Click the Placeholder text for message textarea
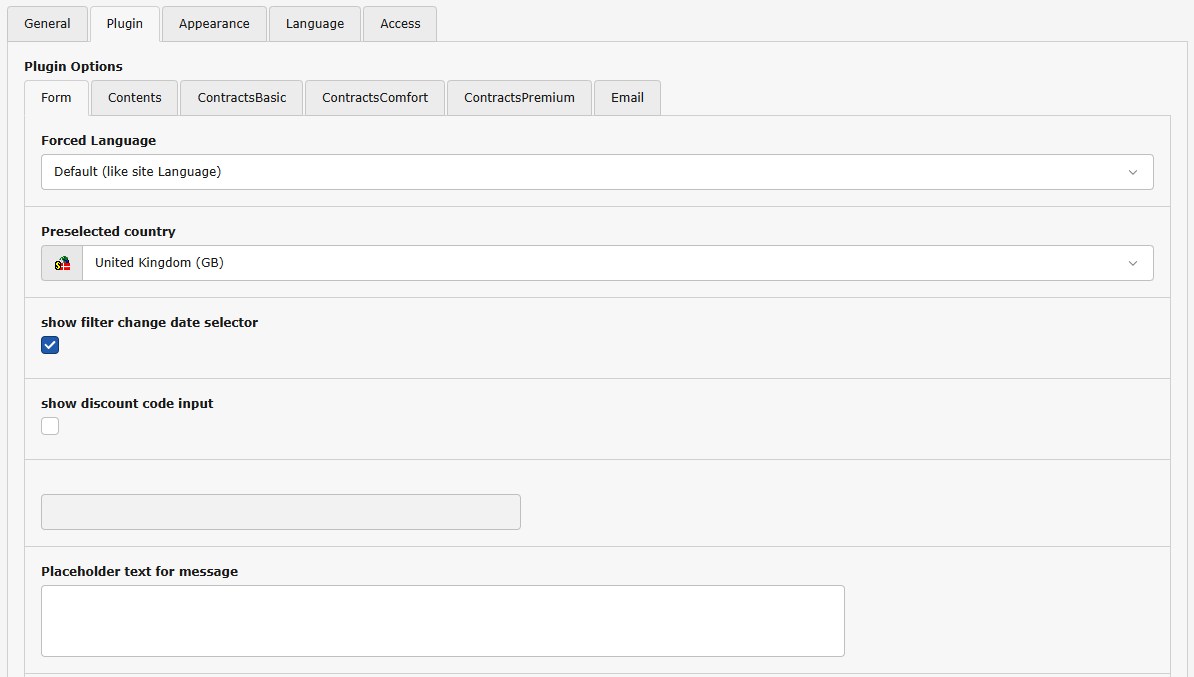This screenshot has height=677, width=1194. (442, 621)
